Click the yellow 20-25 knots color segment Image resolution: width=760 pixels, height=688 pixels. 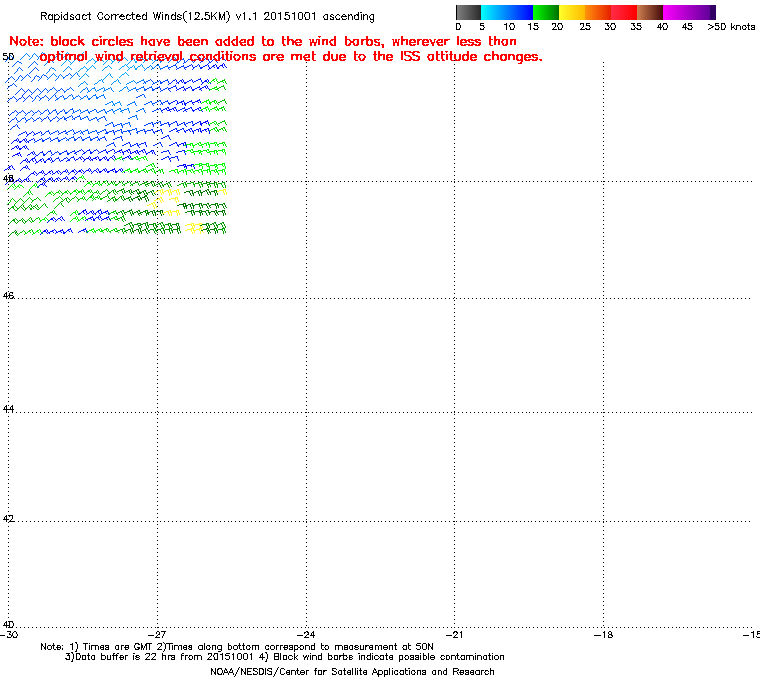click(x=572, y=12)
